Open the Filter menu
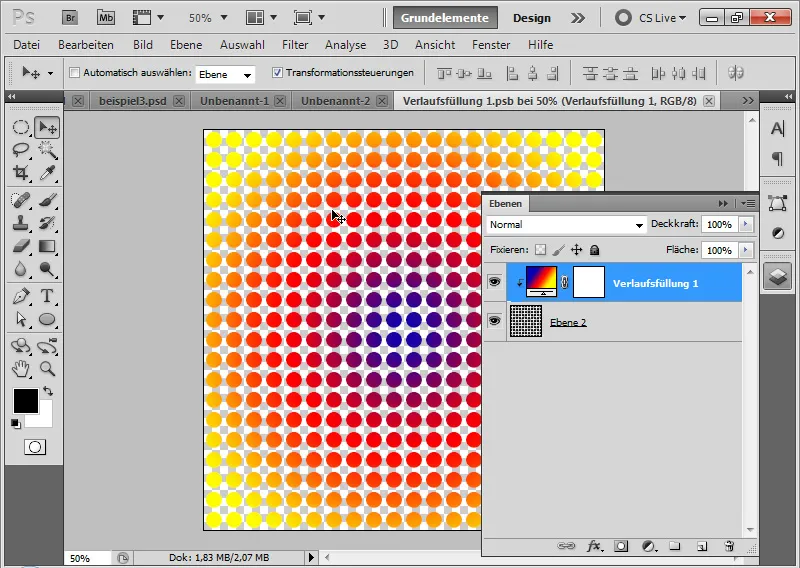The width and height of the screenshot is (800, 568). click(295, 45)
